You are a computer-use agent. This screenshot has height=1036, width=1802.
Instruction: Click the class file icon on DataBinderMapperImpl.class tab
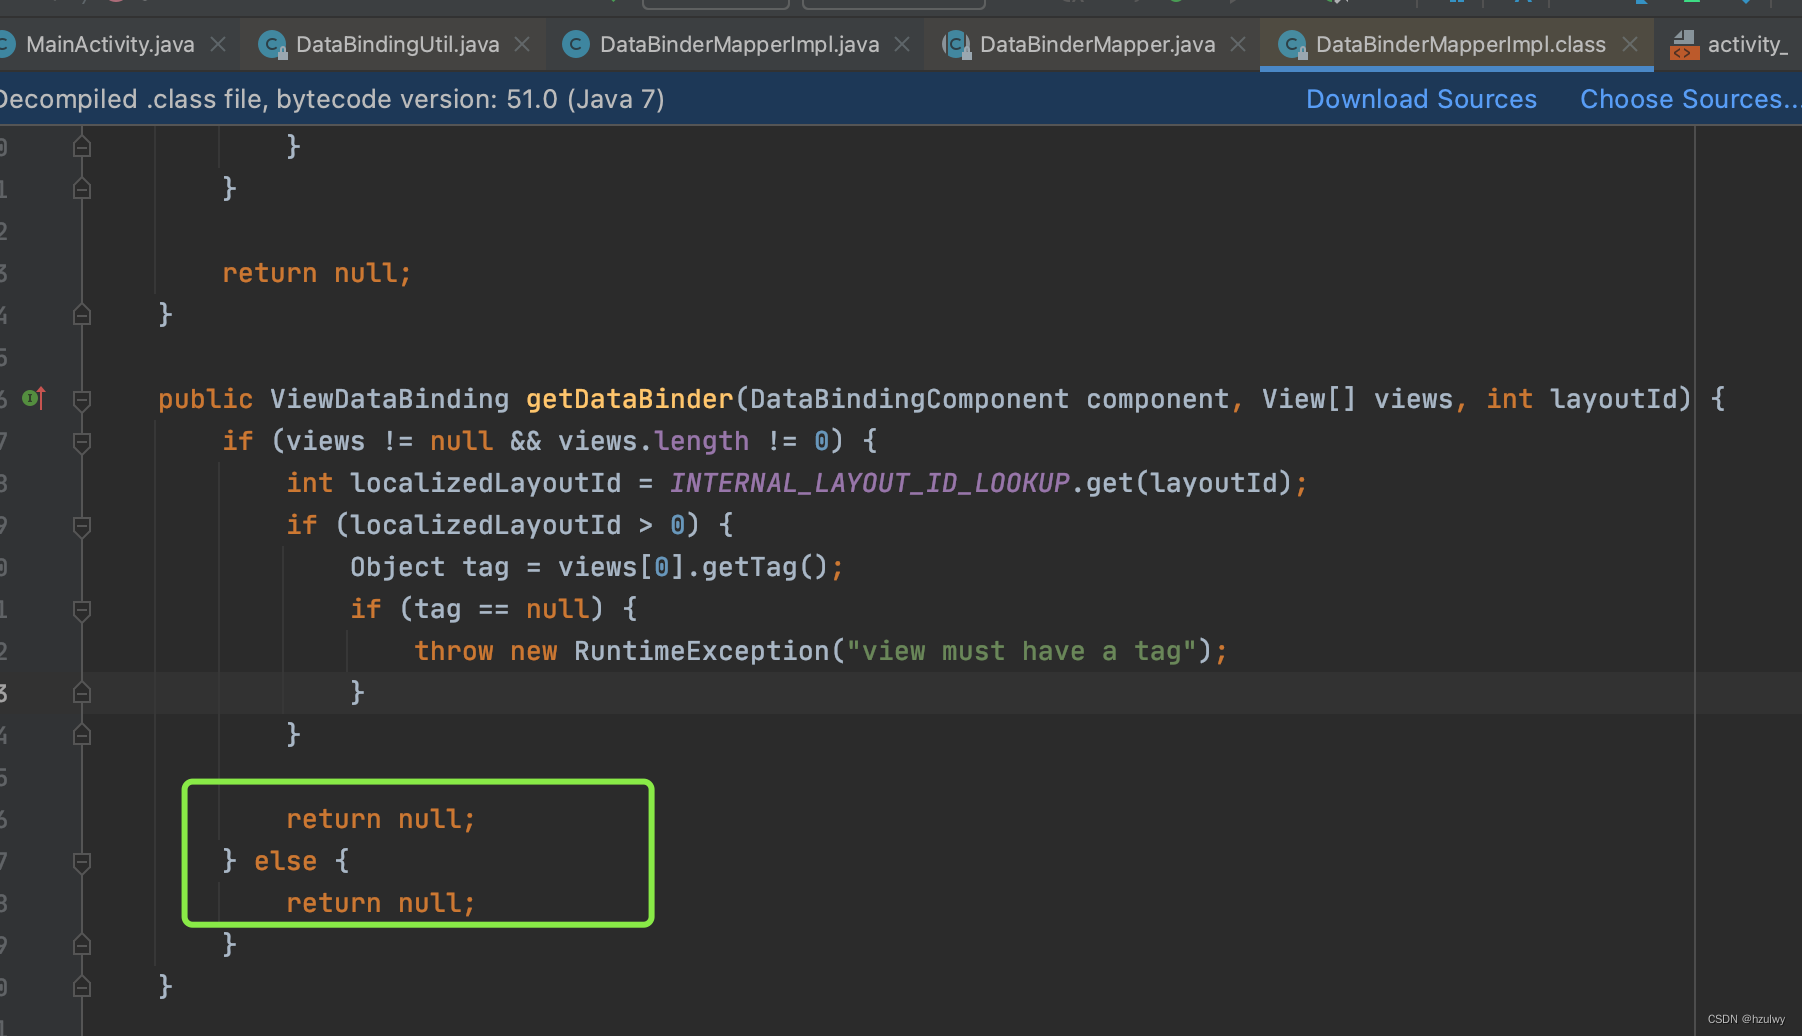[1292, 44]
